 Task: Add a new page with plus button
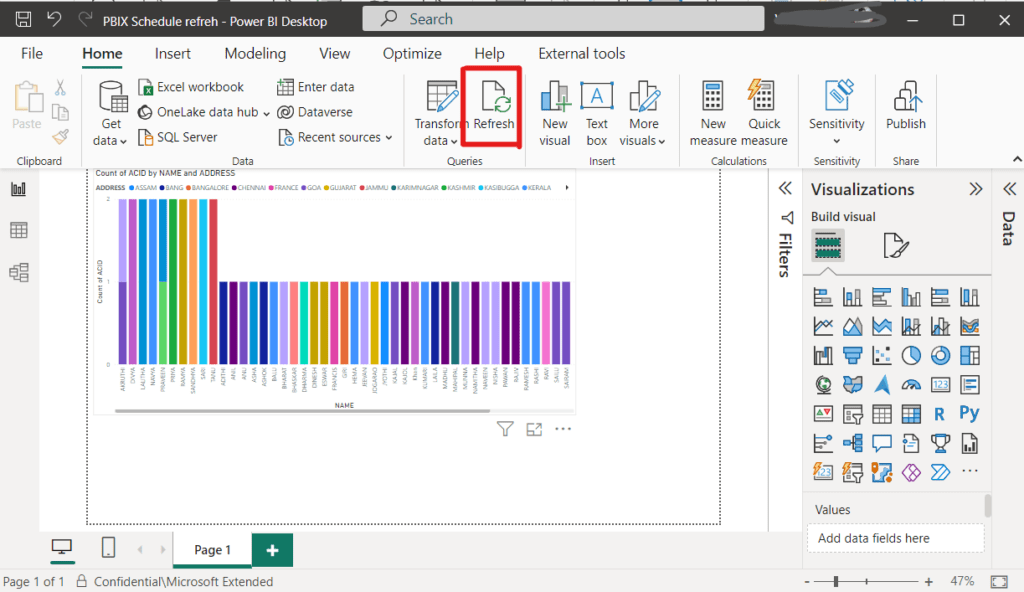[x=272, y=550]
